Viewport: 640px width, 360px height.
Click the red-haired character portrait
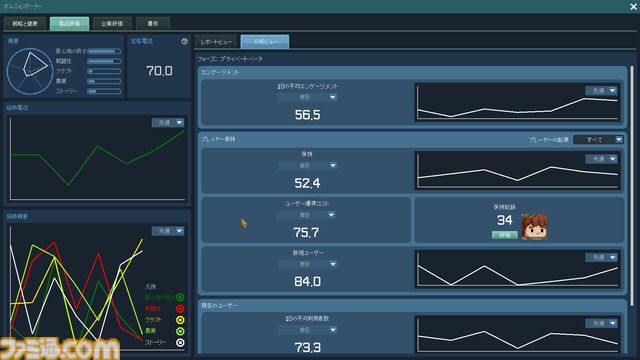[534, 226]
